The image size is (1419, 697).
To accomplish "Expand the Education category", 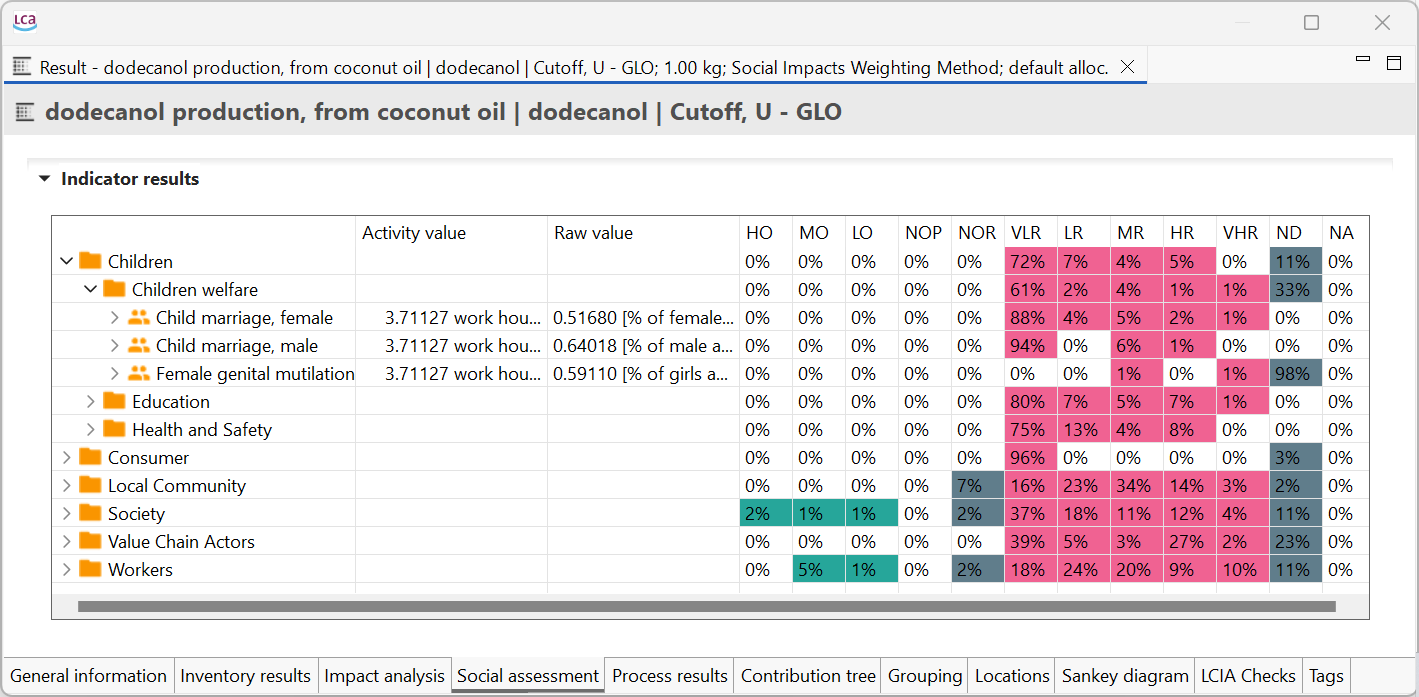I will pyautogui.click(x=91, y=401).
